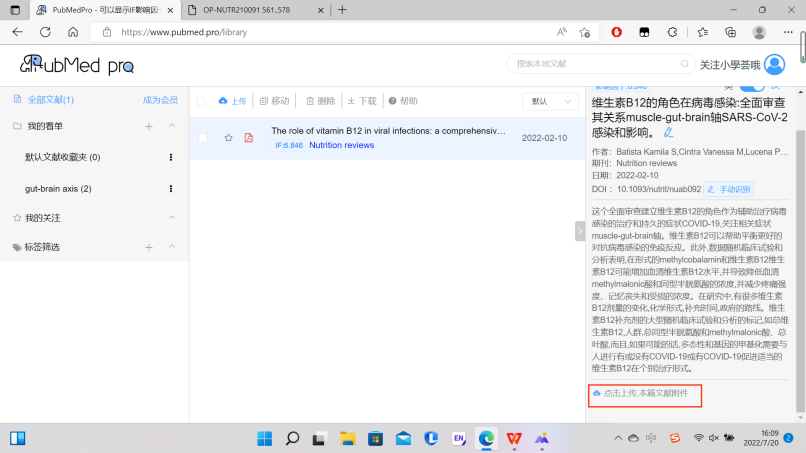
Task: Collapse the 我的关注 section
Action: coord(172,218)
